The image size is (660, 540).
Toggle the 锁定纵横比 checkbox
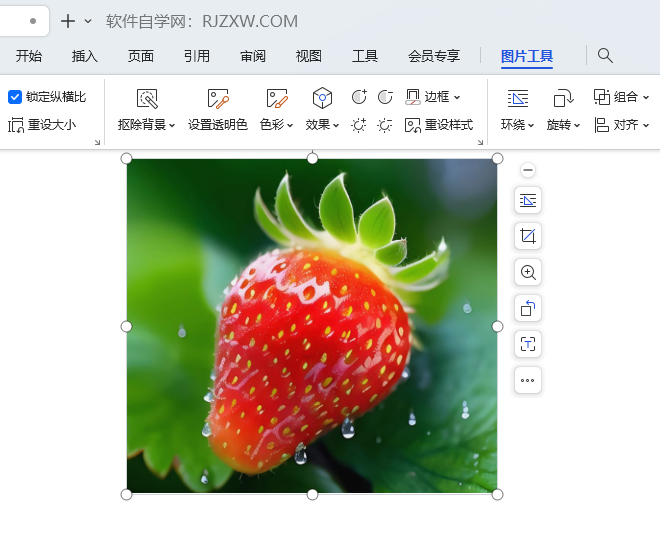tap(15, 97)
